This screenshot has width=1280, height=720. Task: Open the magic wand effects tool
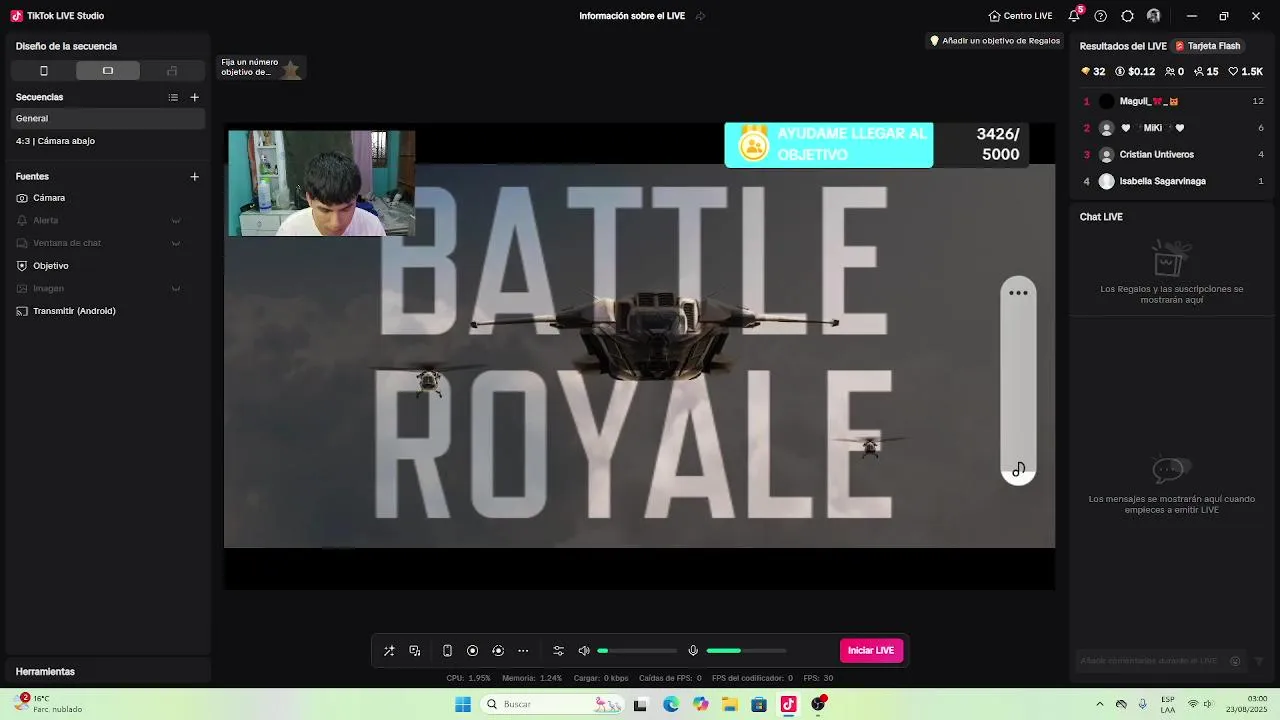tap(389, 651)
